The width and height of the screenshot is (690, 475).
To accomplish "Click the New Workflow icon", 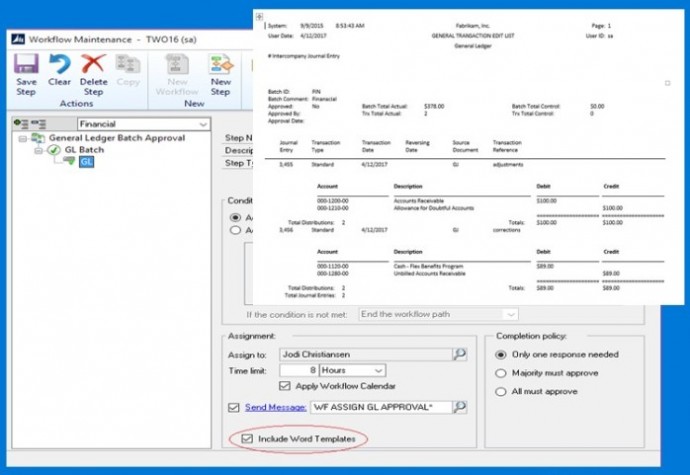I will click(x=177, y=64).
